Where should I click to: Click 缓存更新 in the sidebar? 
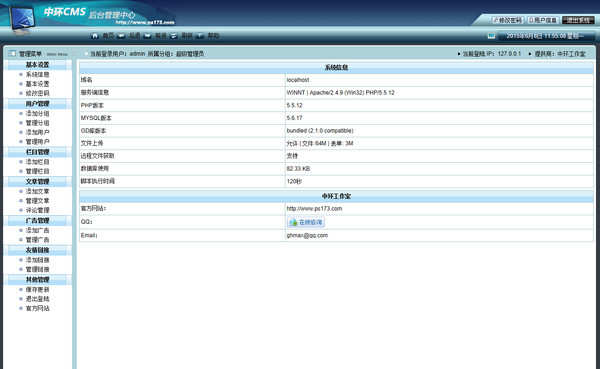tap(38, 289)
